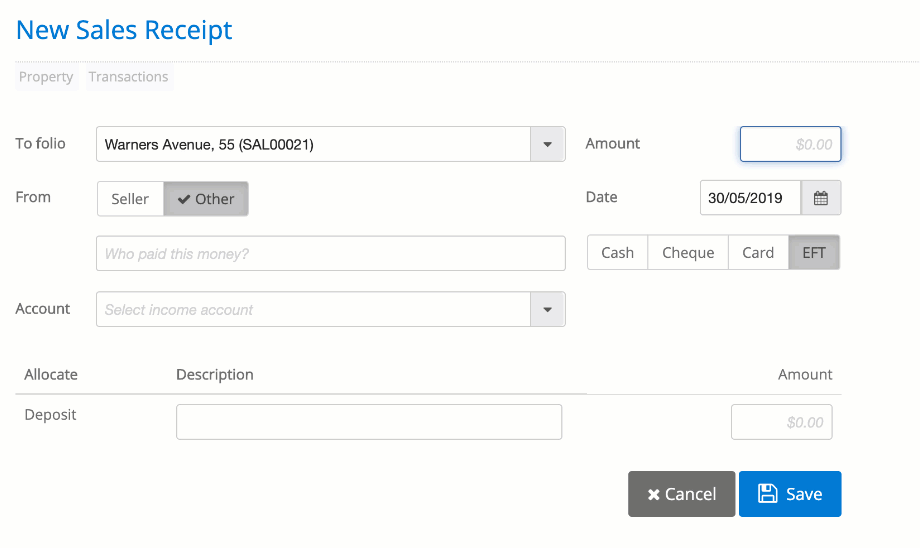Expand the To folio dropdown arrow
The width and height of the screenshot is (920, 548).
pos(547,144)
